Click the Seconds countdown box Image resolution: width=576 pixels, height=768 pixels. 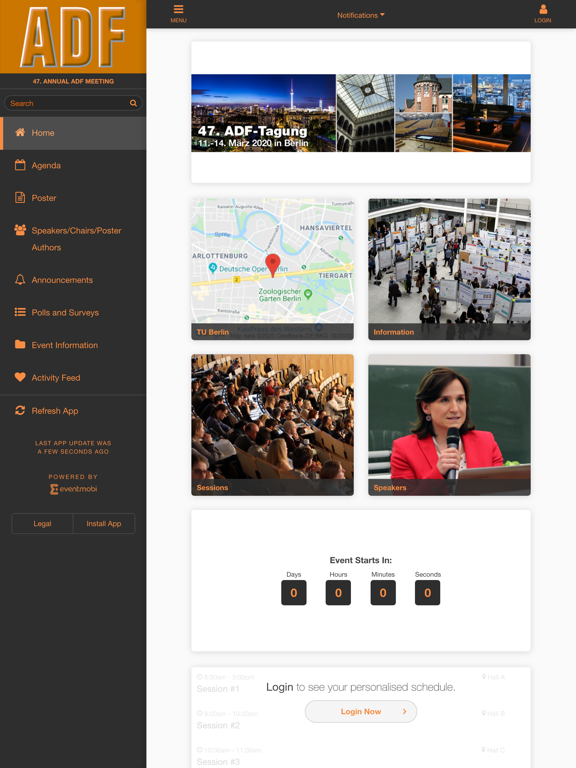point(427,593)
